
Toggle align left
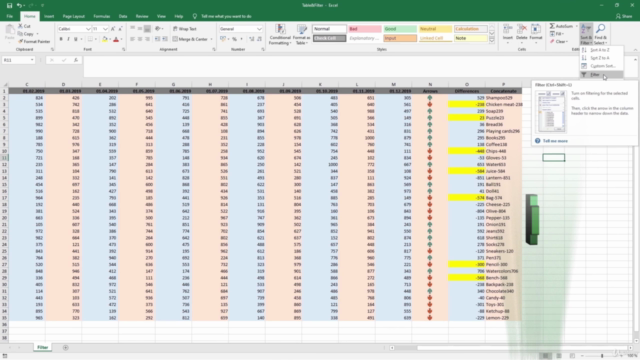click(x=133, y=39)
